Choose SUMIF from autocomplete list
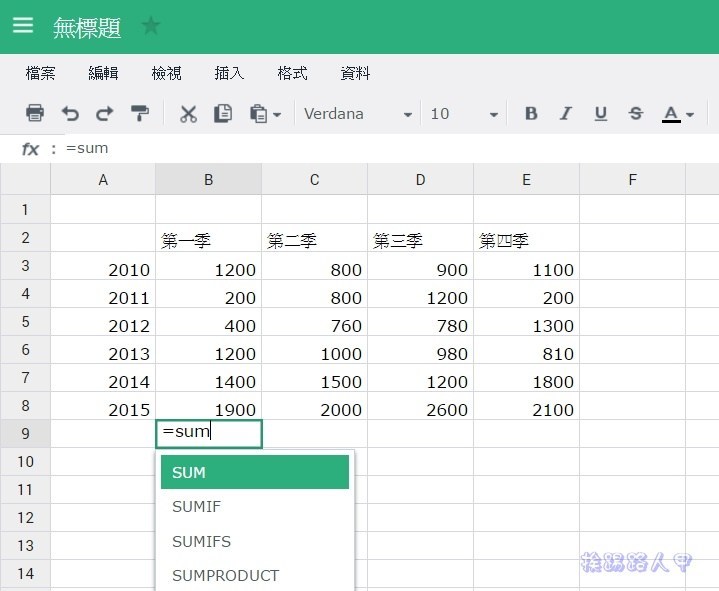The width and height of the screenshot is (719, 591). [196, 507]
